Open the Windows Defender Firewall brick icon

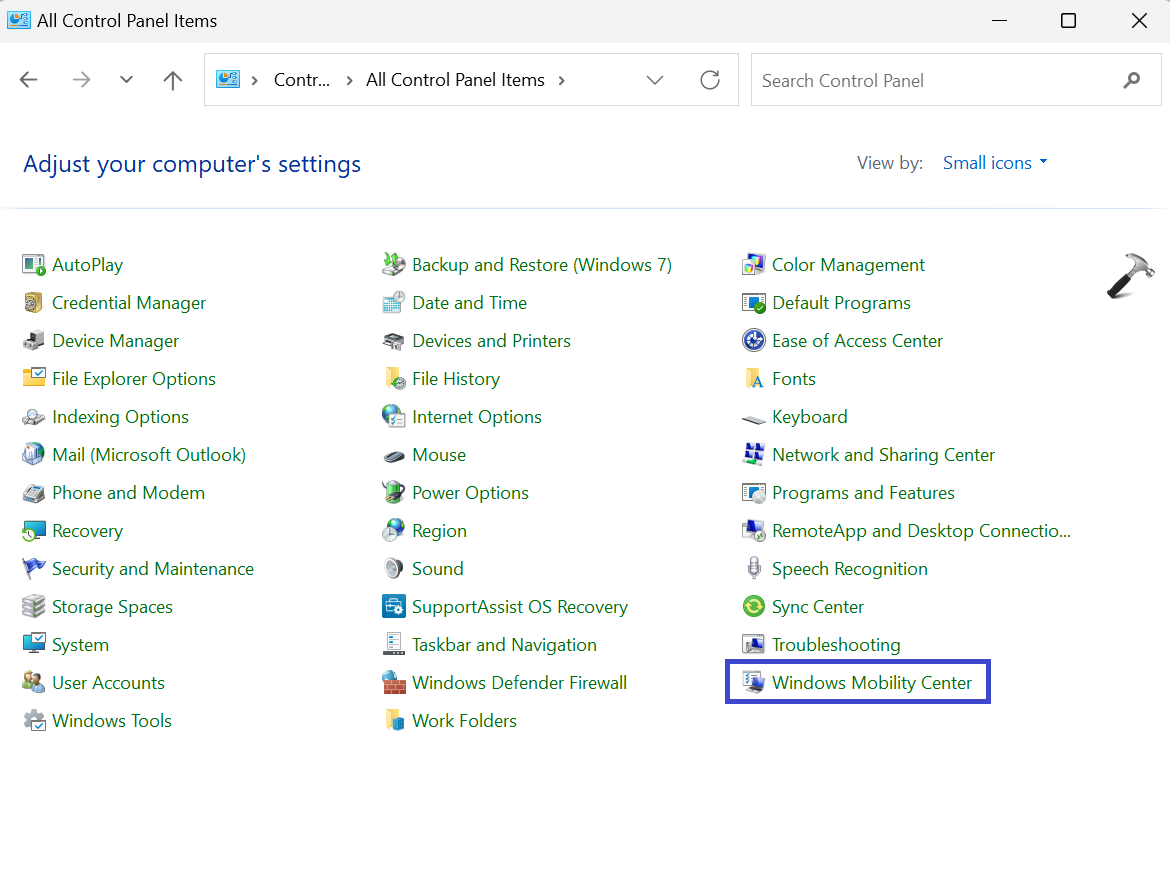[x=393, y=683]
